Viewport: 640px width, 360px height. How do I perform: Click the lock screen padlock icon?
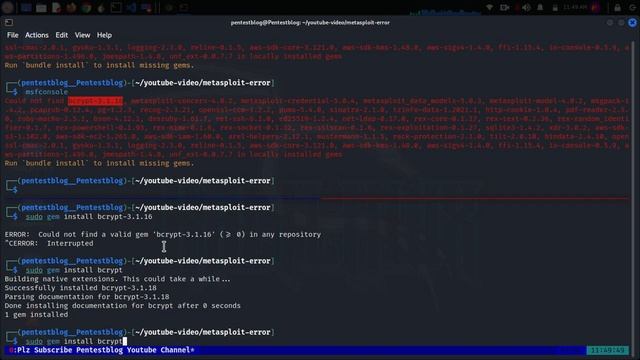pos(618,7)
